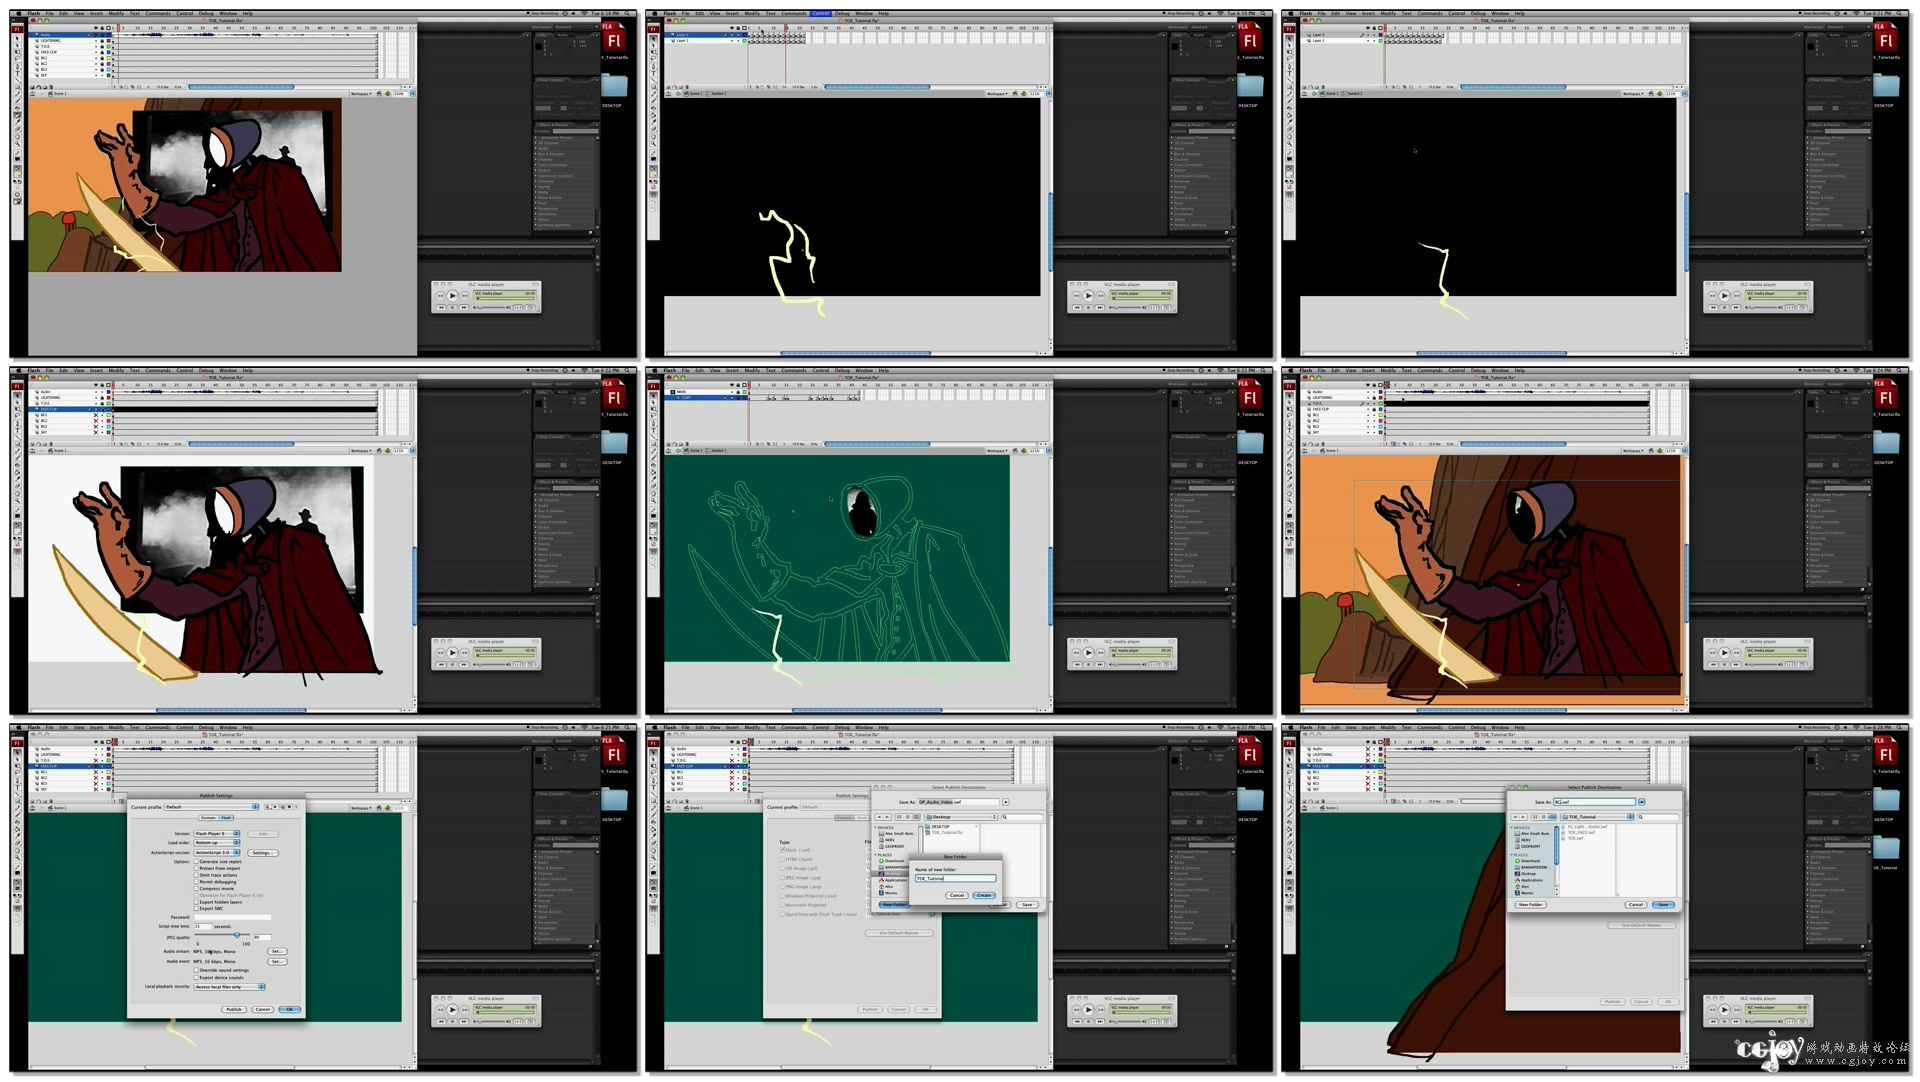1920x1082 pixels.
Task: Click the ActionScript Settings... button
Action: [263, 853]
